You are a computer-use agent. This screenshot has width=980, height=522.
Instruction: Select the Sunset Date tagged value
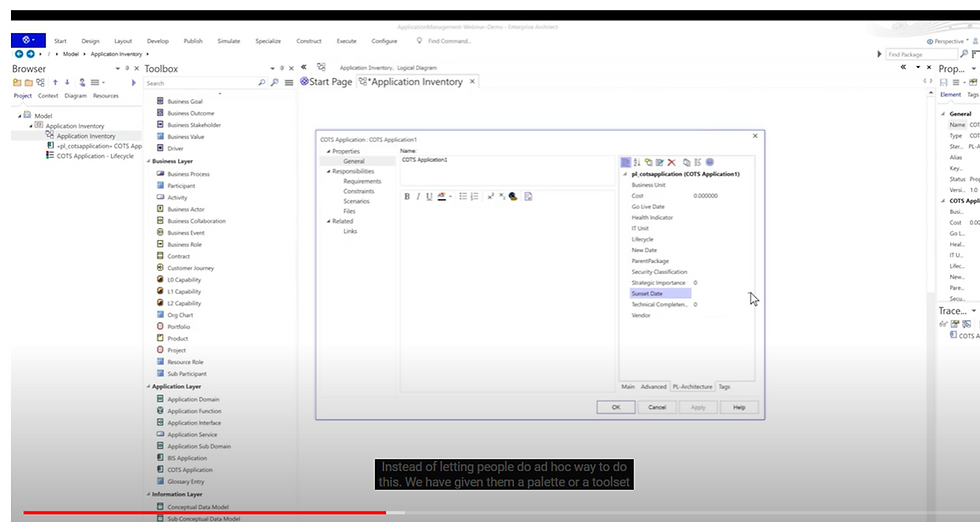click(x=660, y=293)
